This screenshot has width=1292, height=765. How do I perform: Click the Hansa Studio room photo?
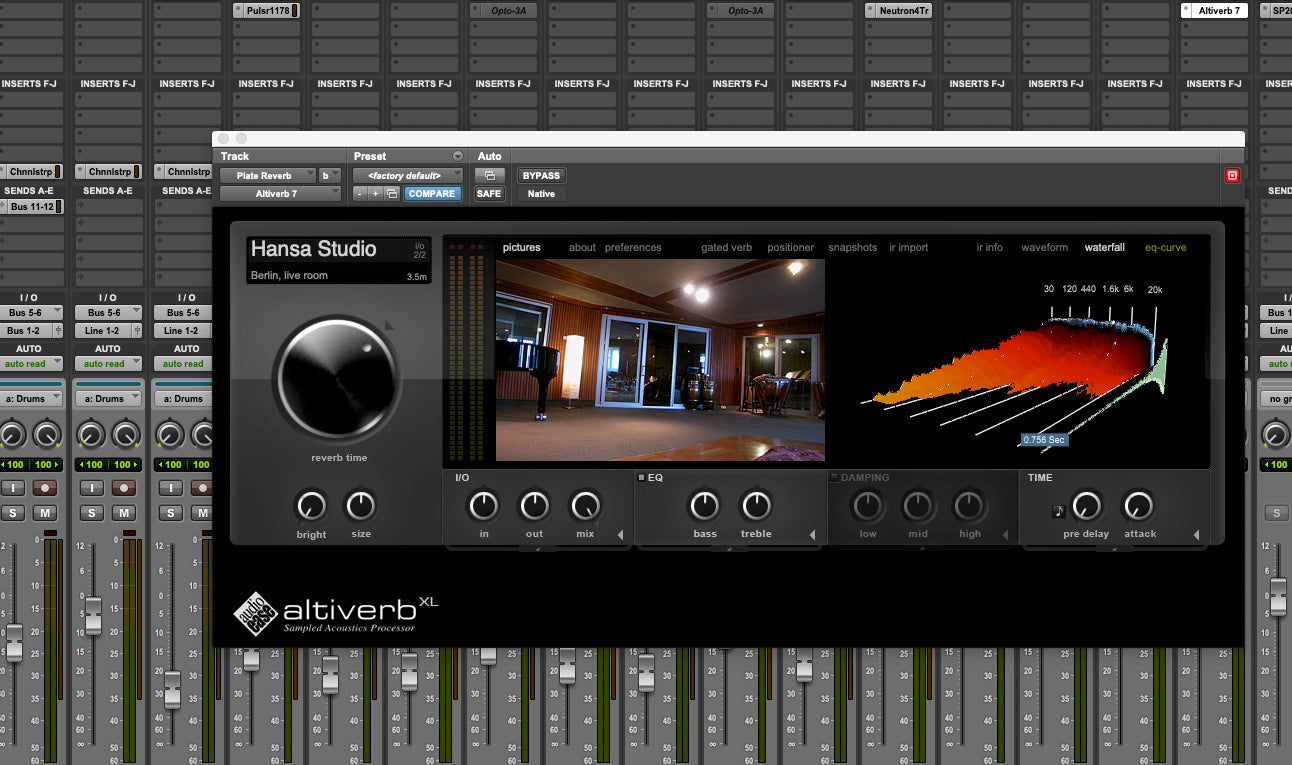(660, 360)
